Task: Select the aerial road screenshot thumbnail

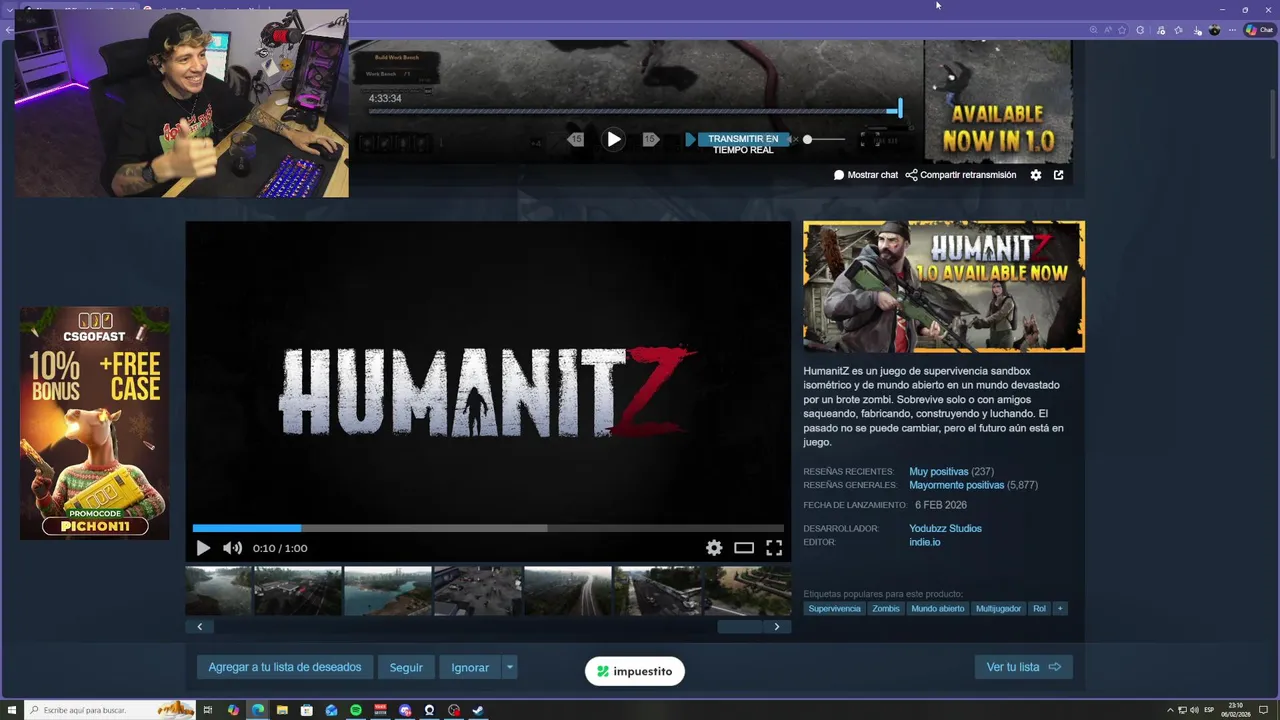Action: 568,591
